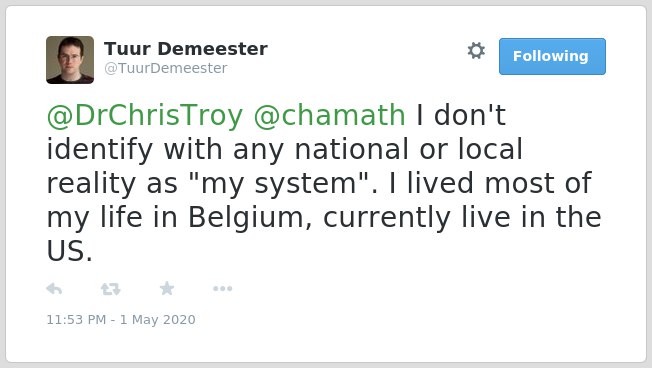Select the reply arrow below the tweet
This screenshot has height=368, width=652.
click(x=54, y=289)
